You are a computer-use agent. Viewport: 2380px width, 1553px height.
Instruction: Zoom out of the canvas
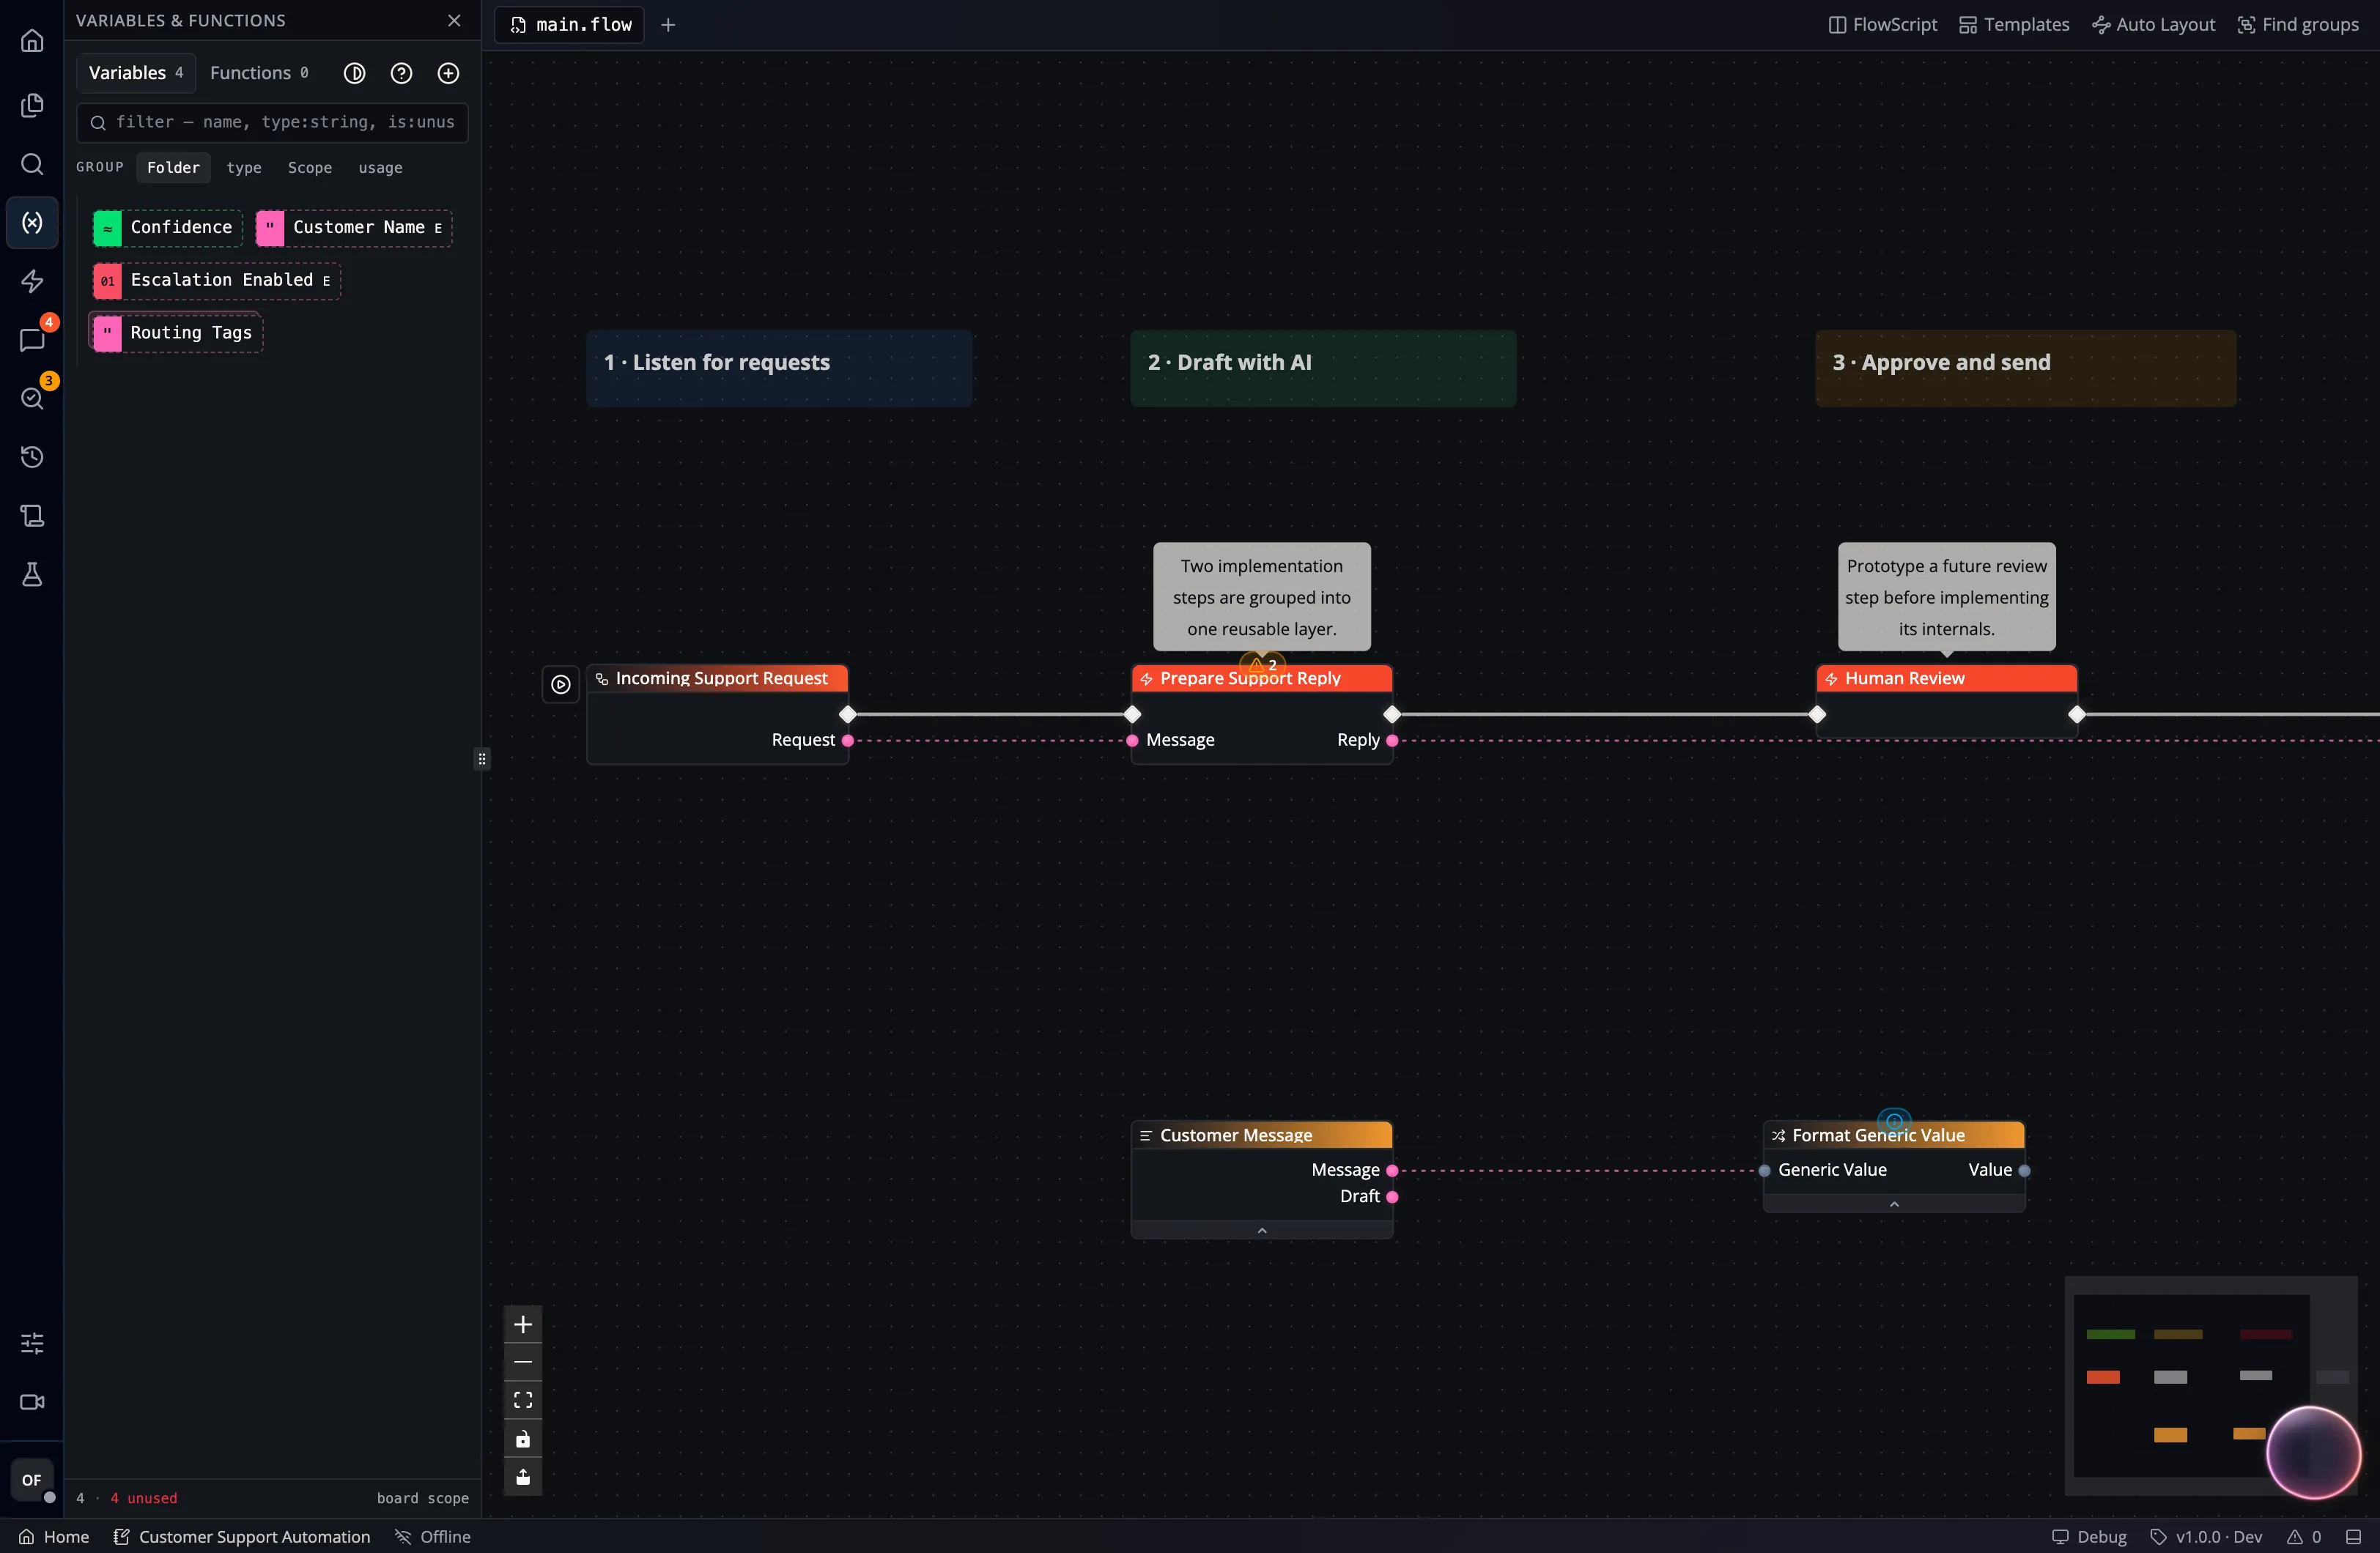point(523,1362)
